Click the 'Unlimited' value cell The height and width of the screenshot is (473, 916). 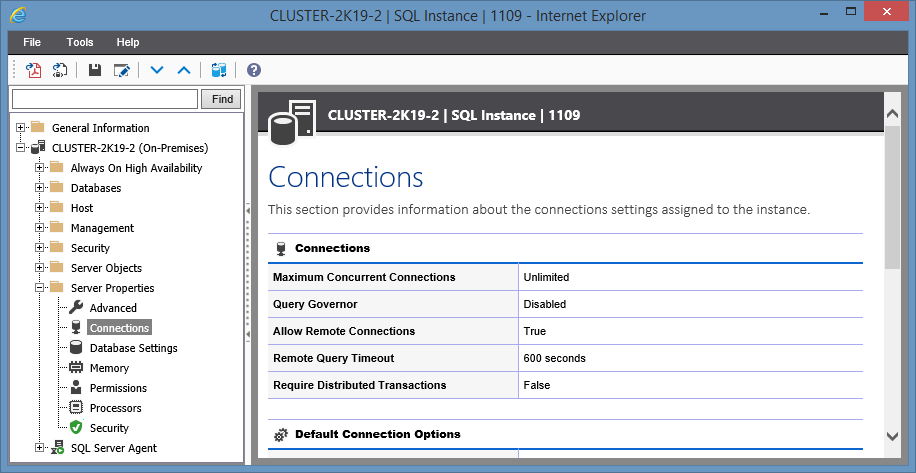pyautogui.click(x=691, y=277)
